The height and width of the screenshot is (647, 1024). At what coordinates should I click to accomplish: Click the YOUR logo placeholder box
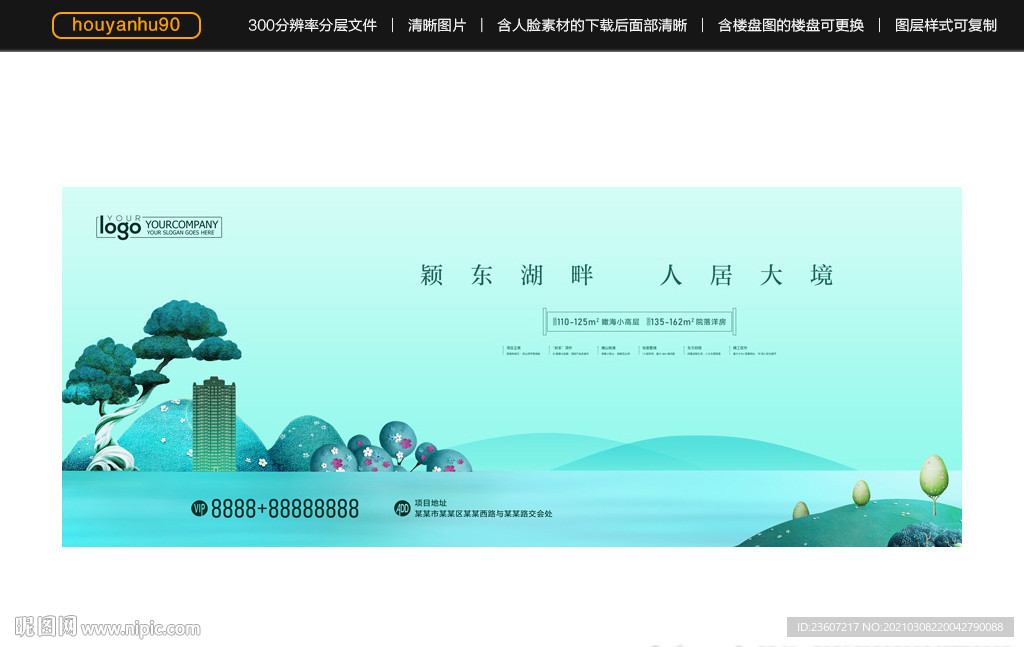tap(121, 227)
